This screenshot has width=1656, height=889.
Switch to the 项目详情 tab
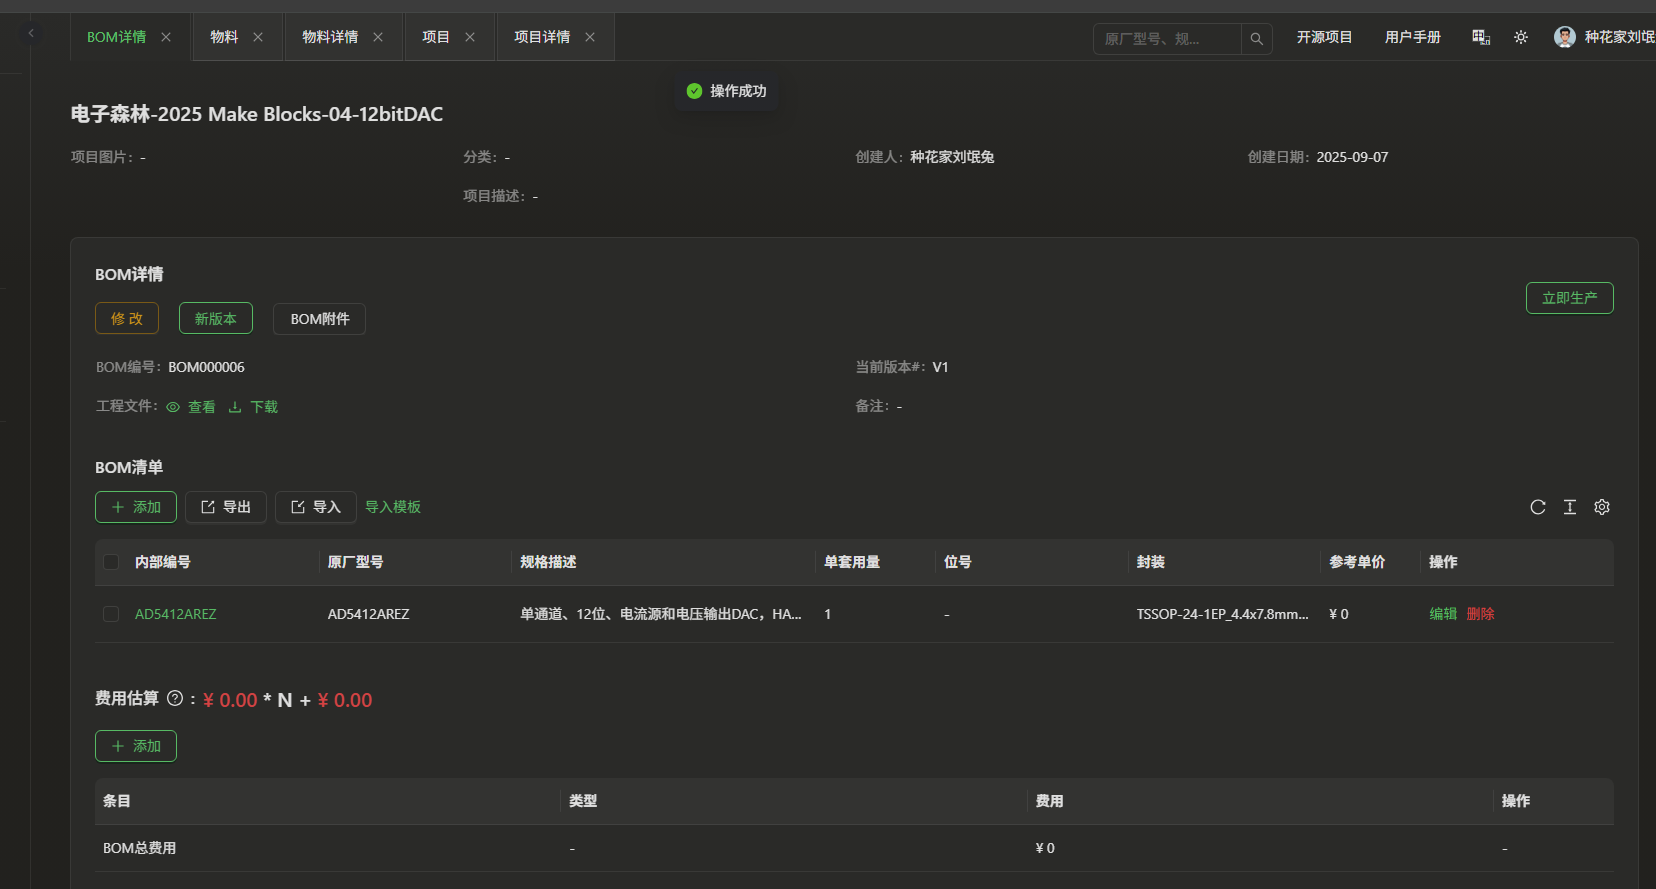pos(542,37)
